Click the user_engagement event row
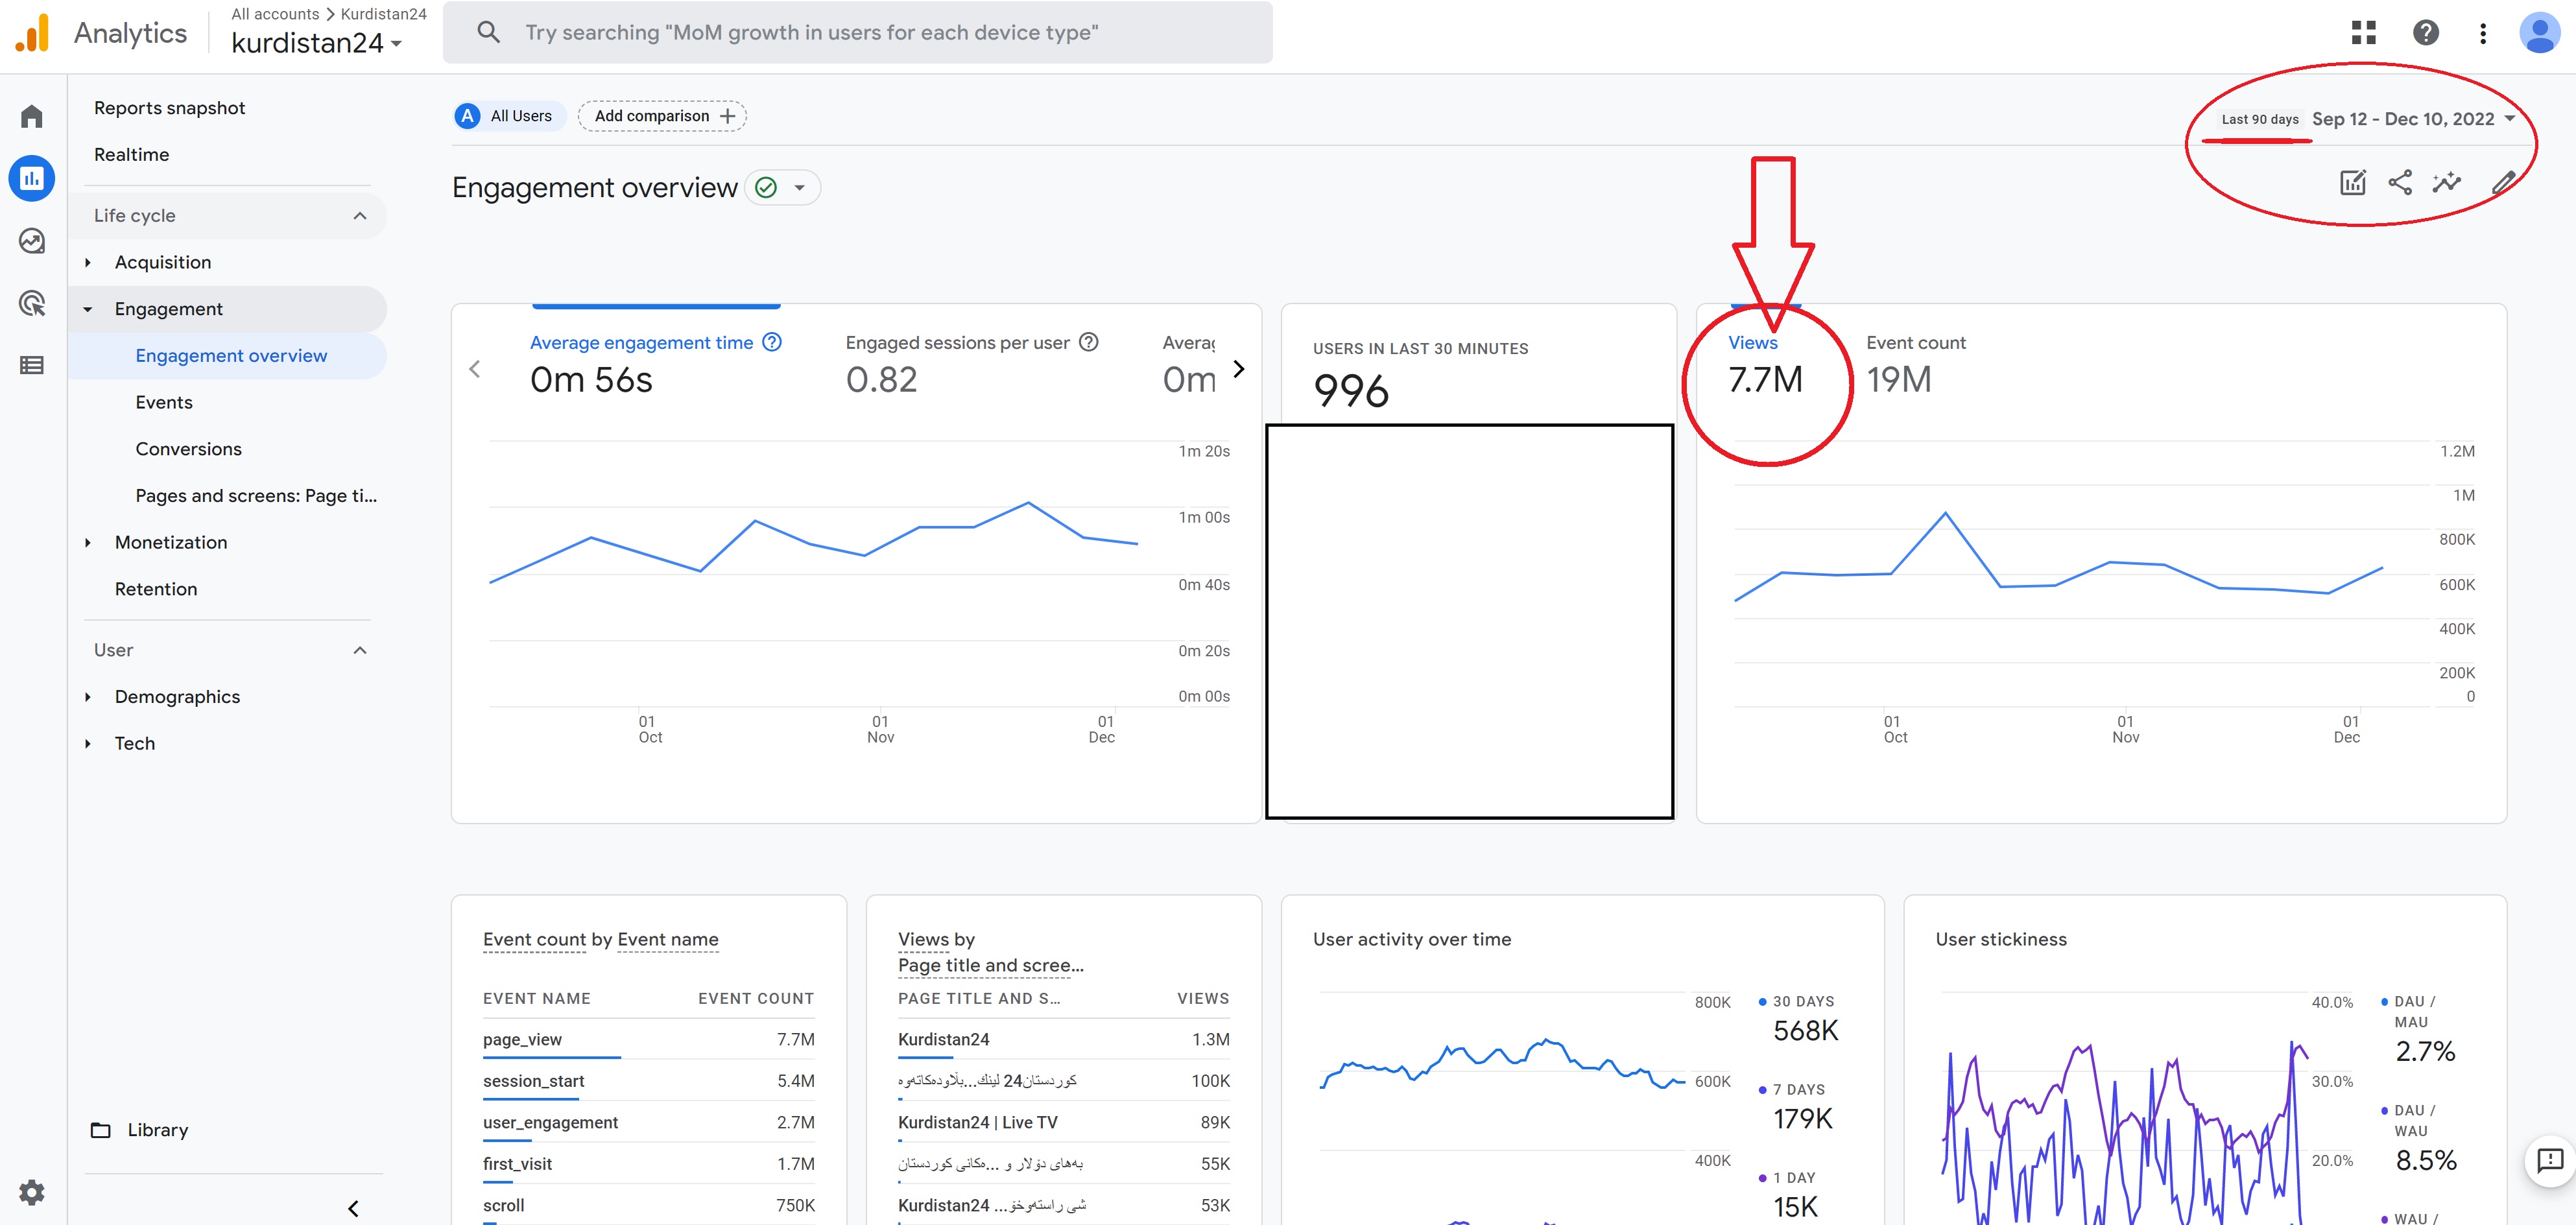Image resolution: width=2576 pixels, height=1225 pixels. point(648,1123)
